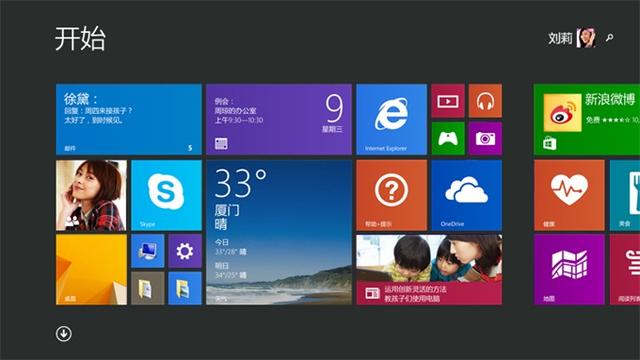This screenshot has height=360, width=640.
Task: Click the search magnifier icon
Action: coord(609,38)
